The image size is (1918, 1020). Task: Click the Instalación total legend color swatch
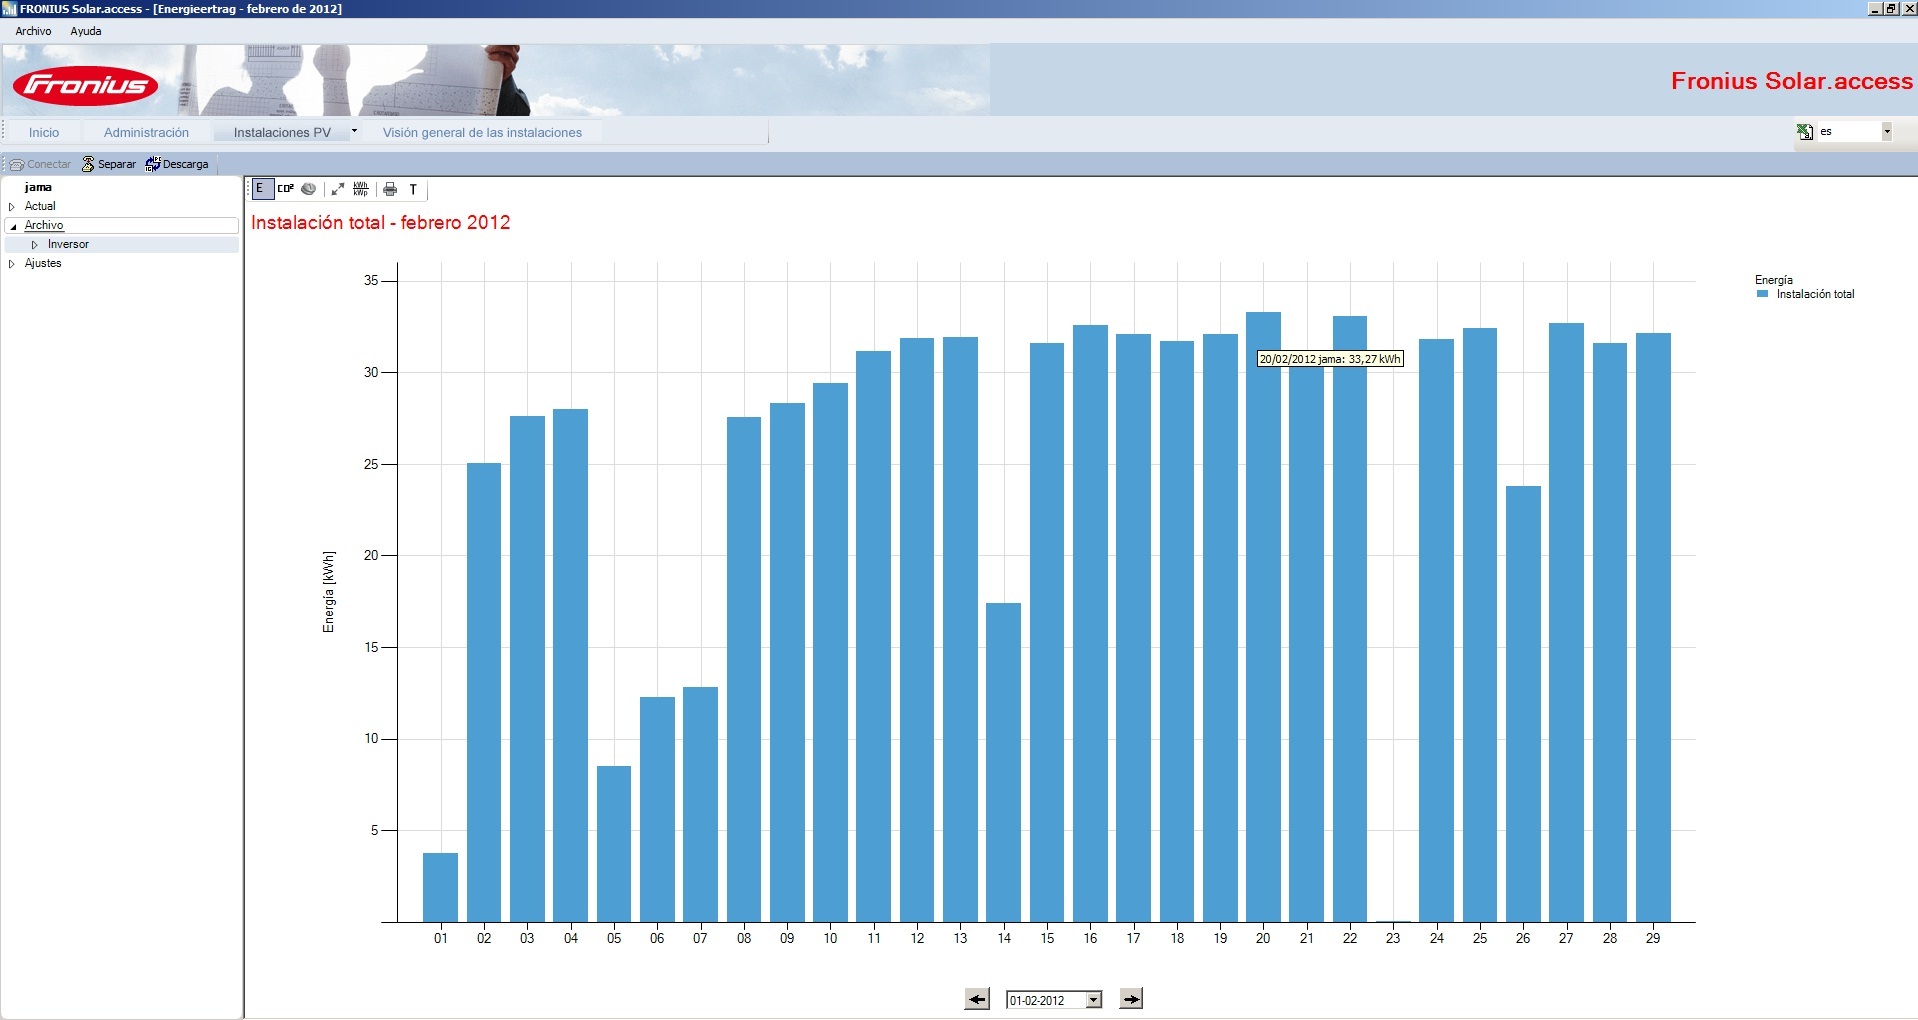(1763, 294)
